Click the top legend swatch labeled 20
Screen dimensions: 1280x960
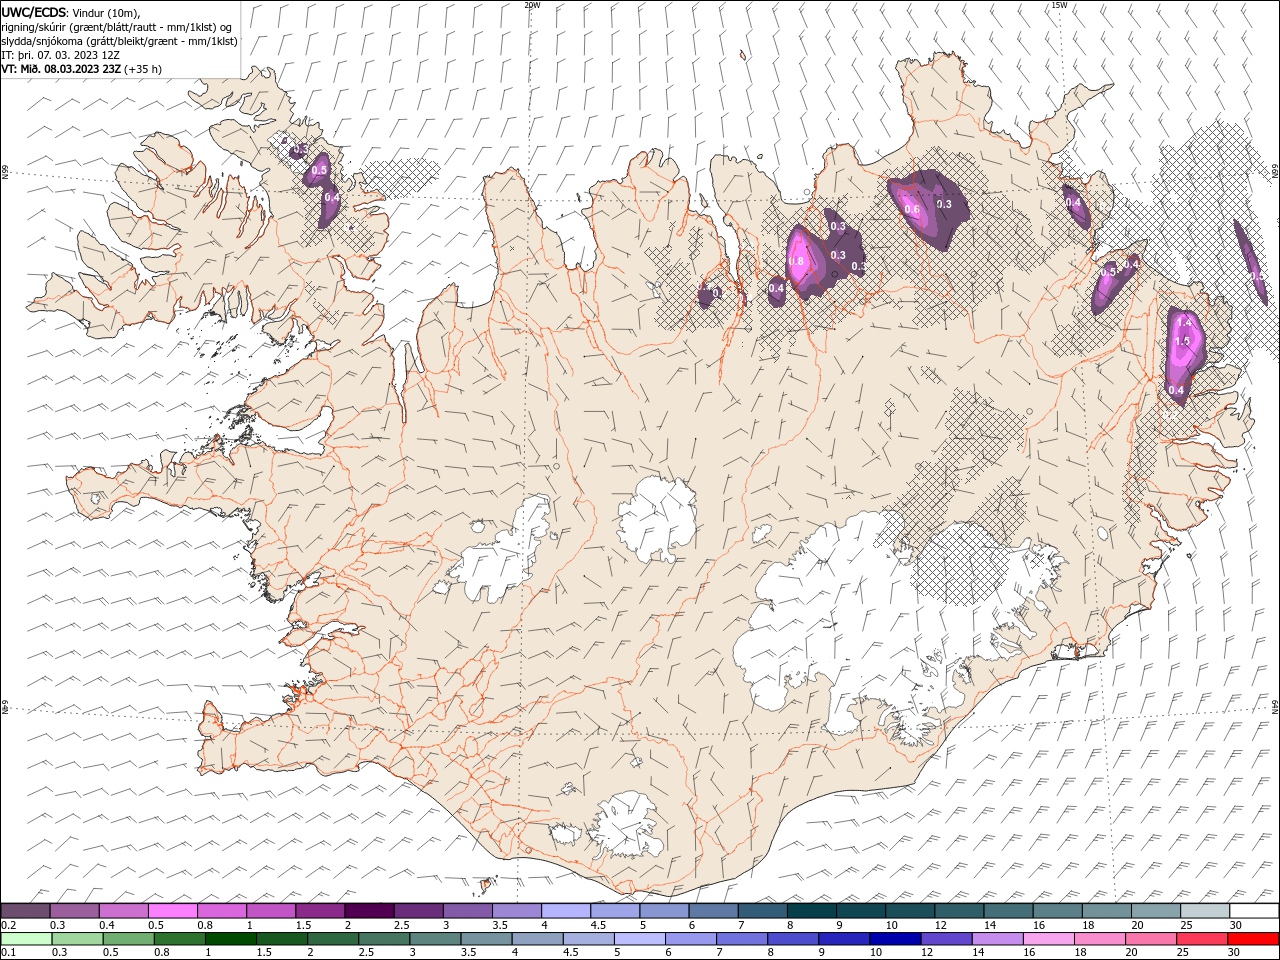(1155, 910)
